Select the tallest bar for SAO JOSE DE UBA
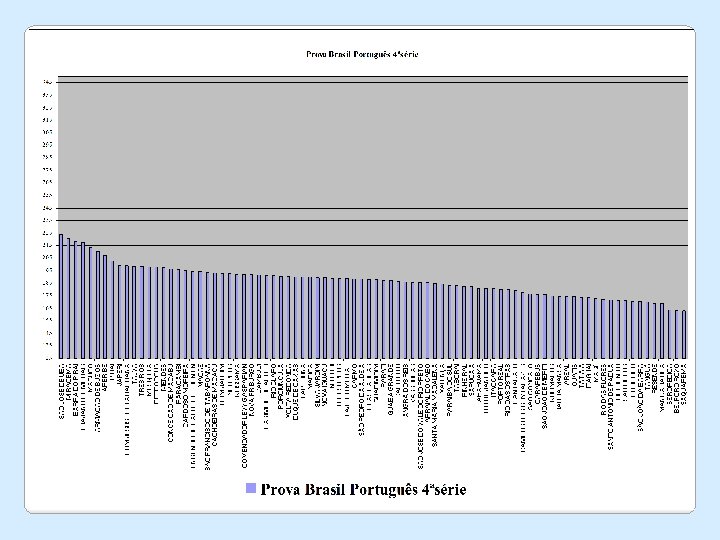Viewport: 720px width, 540px height. pos(61,296)
